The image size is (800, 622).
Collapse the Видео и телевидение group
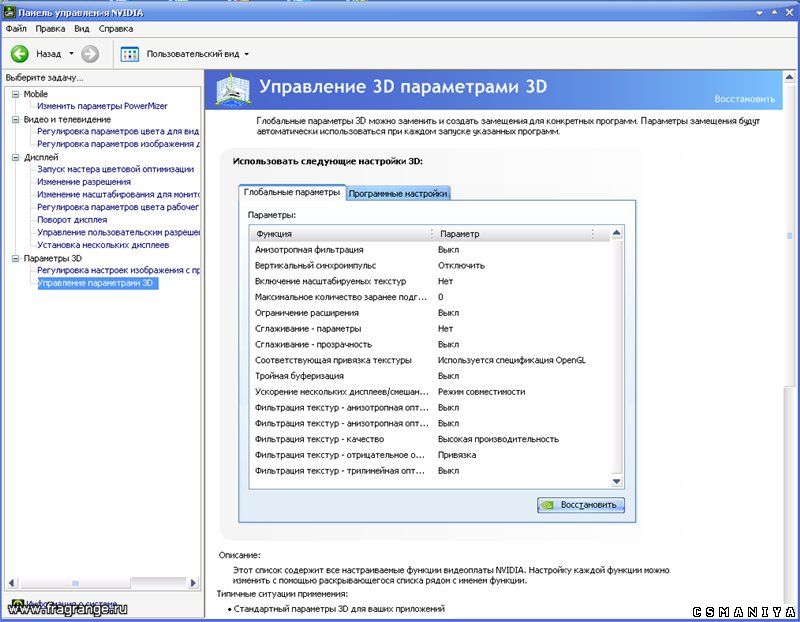pyautogui.click(x=15, y=119)
